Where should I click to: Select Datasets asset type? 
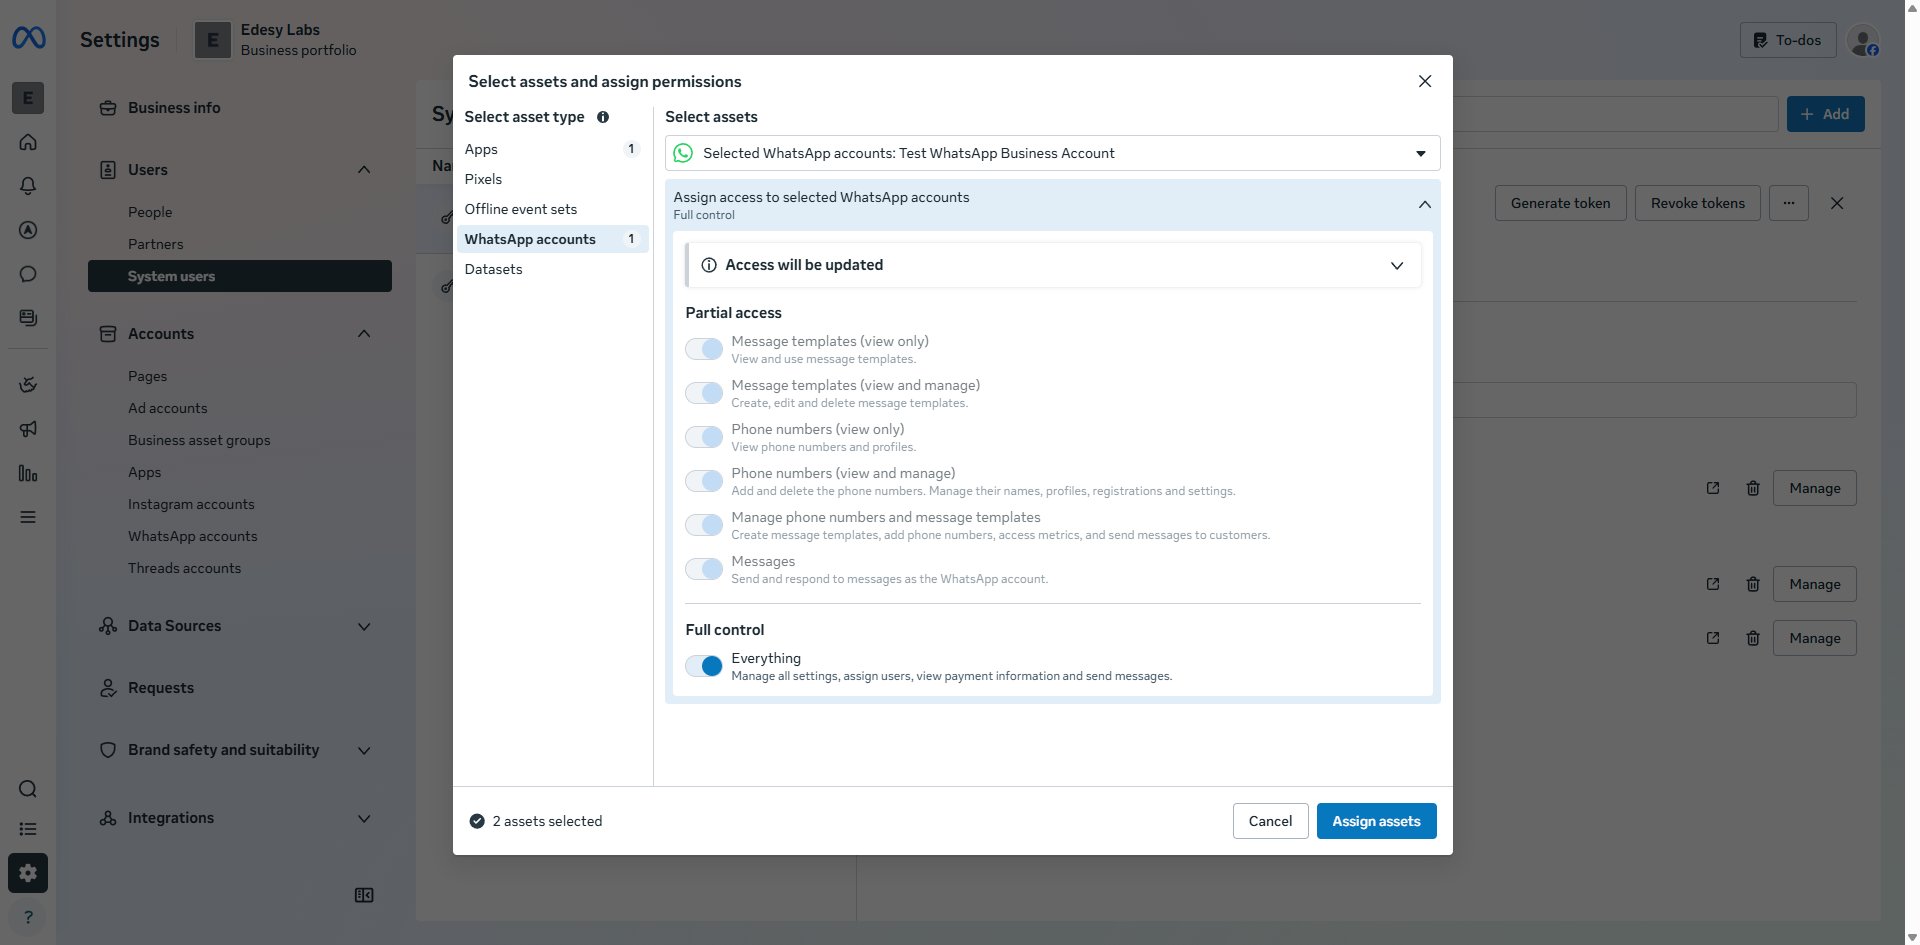pyautogui.click(x=551, y=269)
